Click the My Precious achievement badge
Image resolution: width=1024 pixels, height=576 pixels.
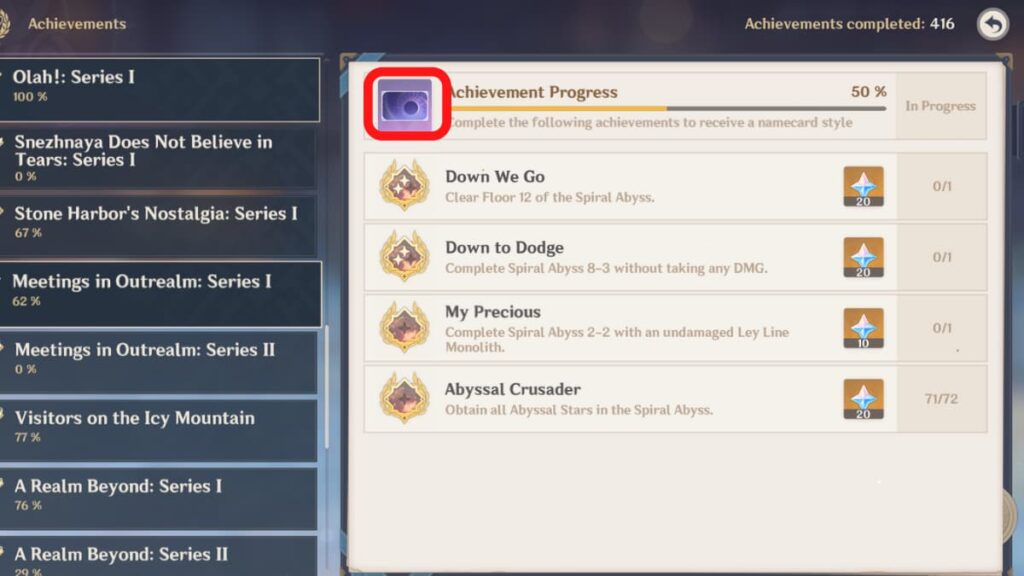click(404, 327)
